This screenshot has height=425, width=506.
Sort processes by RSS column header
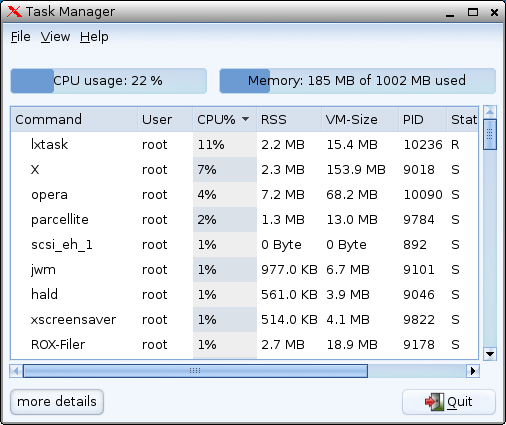point(289,119)
